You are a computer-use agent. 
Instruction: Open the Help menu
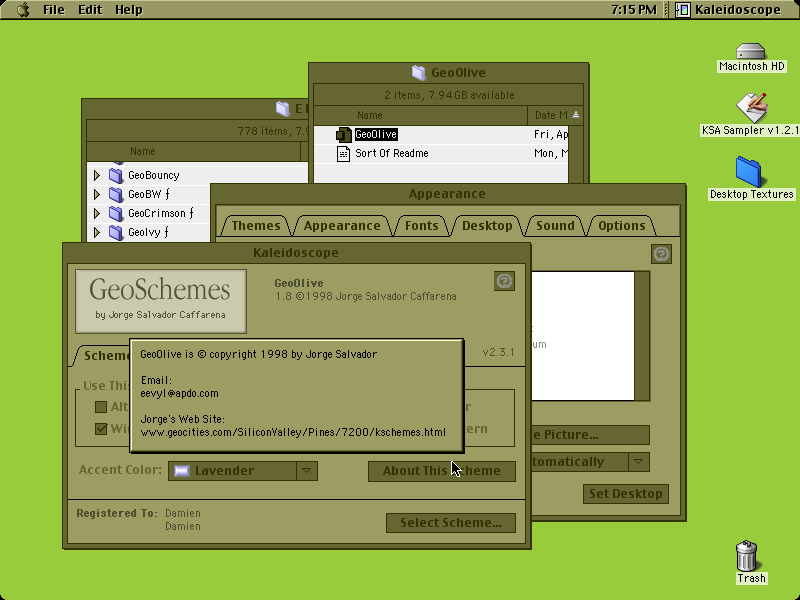[129, 10]
